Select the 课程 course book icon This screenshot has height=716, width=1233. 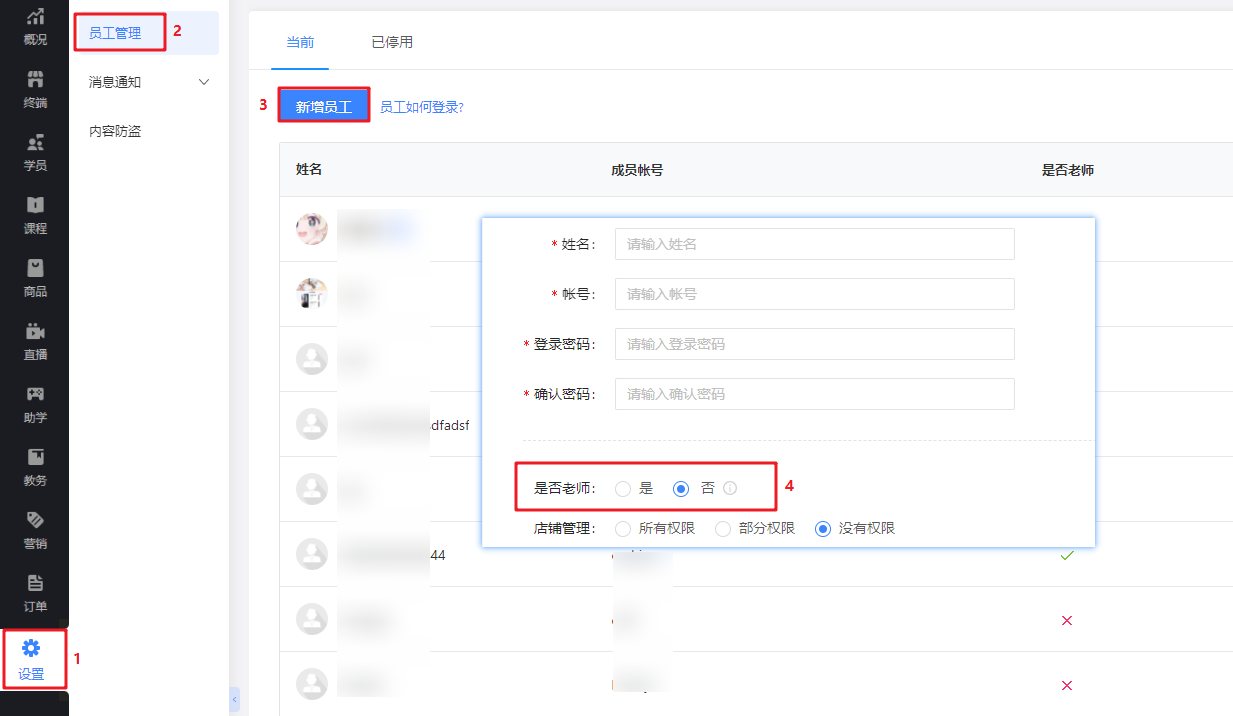pyautogui.click(x=35, y=206)
